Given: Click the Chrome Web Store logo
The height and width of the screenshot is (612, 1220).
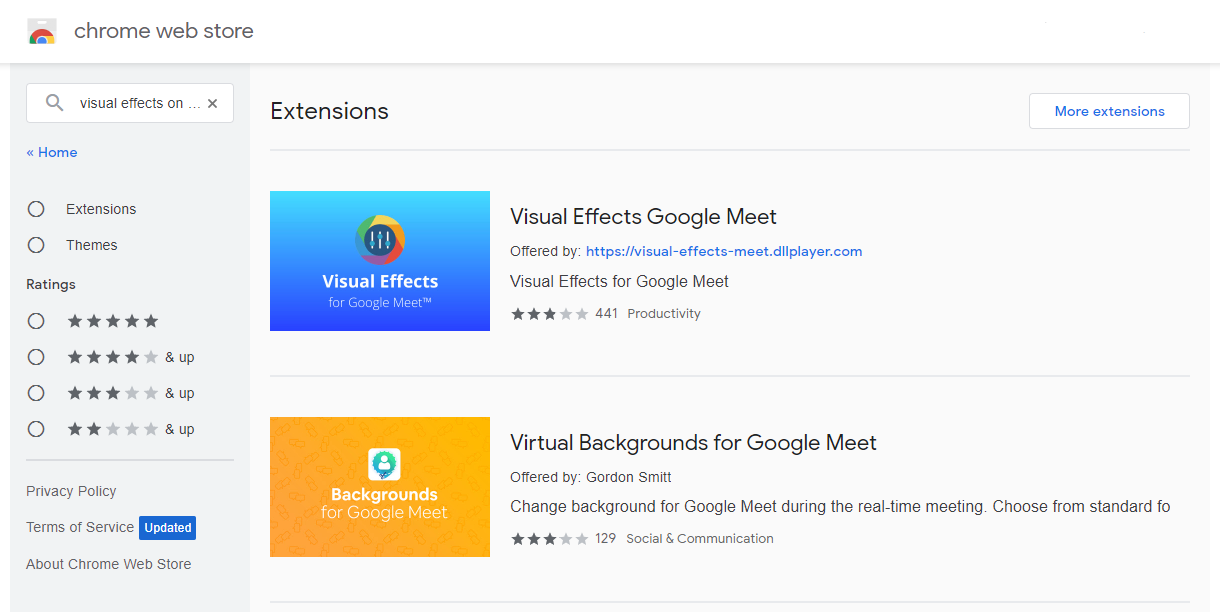Looking at the screenshot, I should click(41, 31).
